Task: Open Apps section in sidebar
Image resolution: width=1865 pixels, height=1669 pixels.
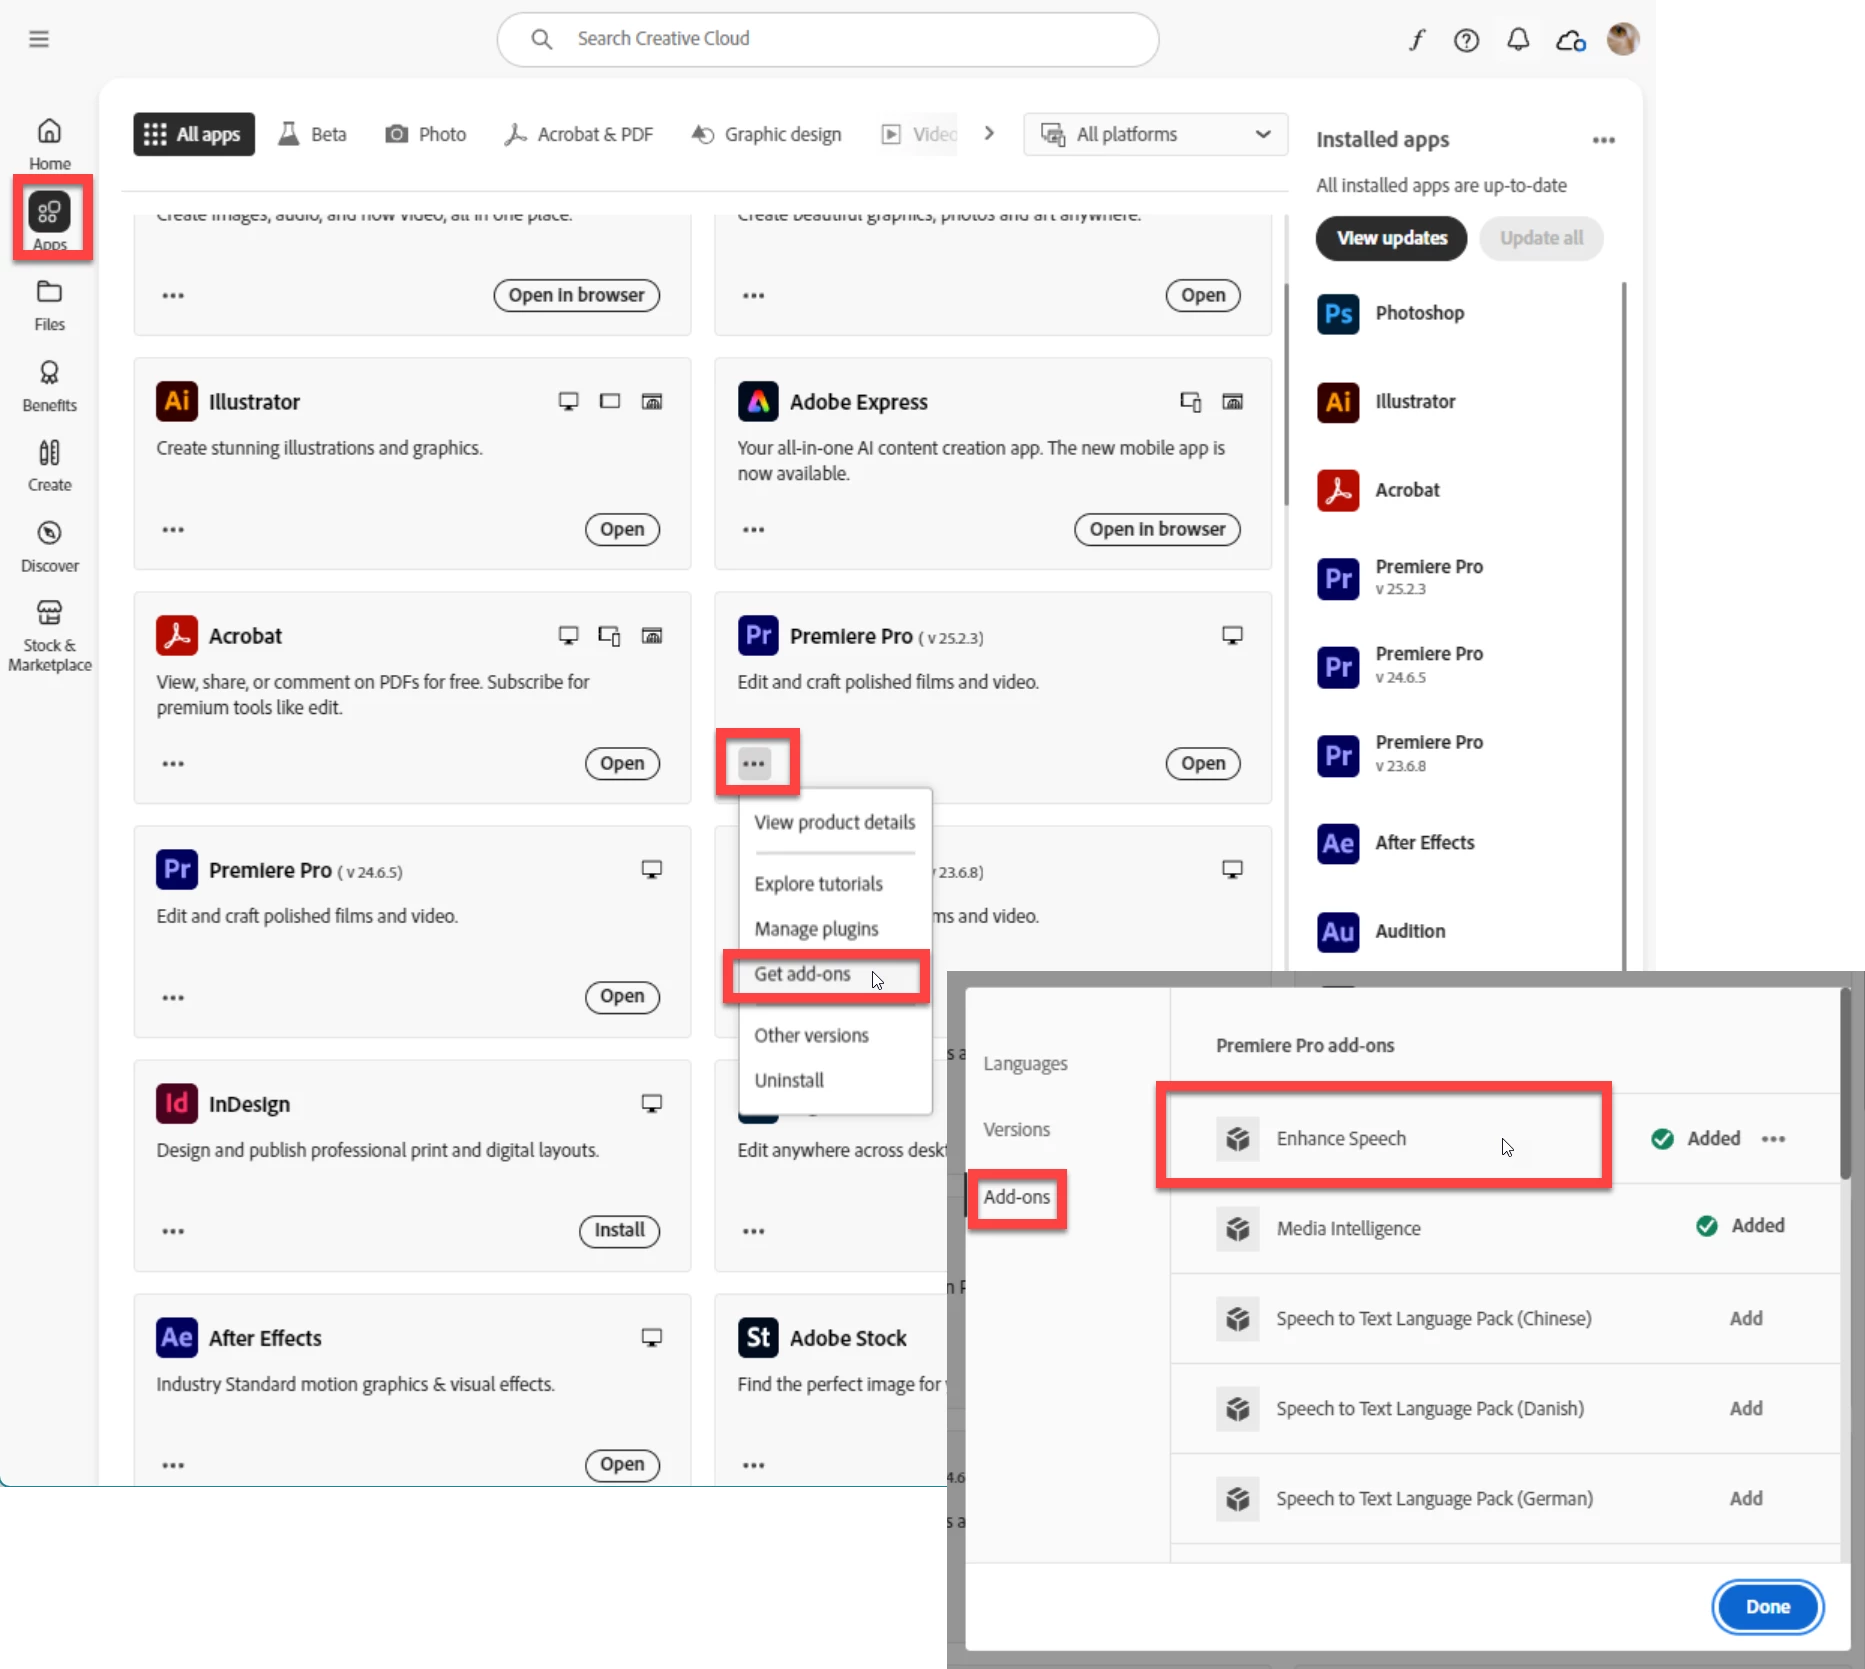Action: pos(49,220)
